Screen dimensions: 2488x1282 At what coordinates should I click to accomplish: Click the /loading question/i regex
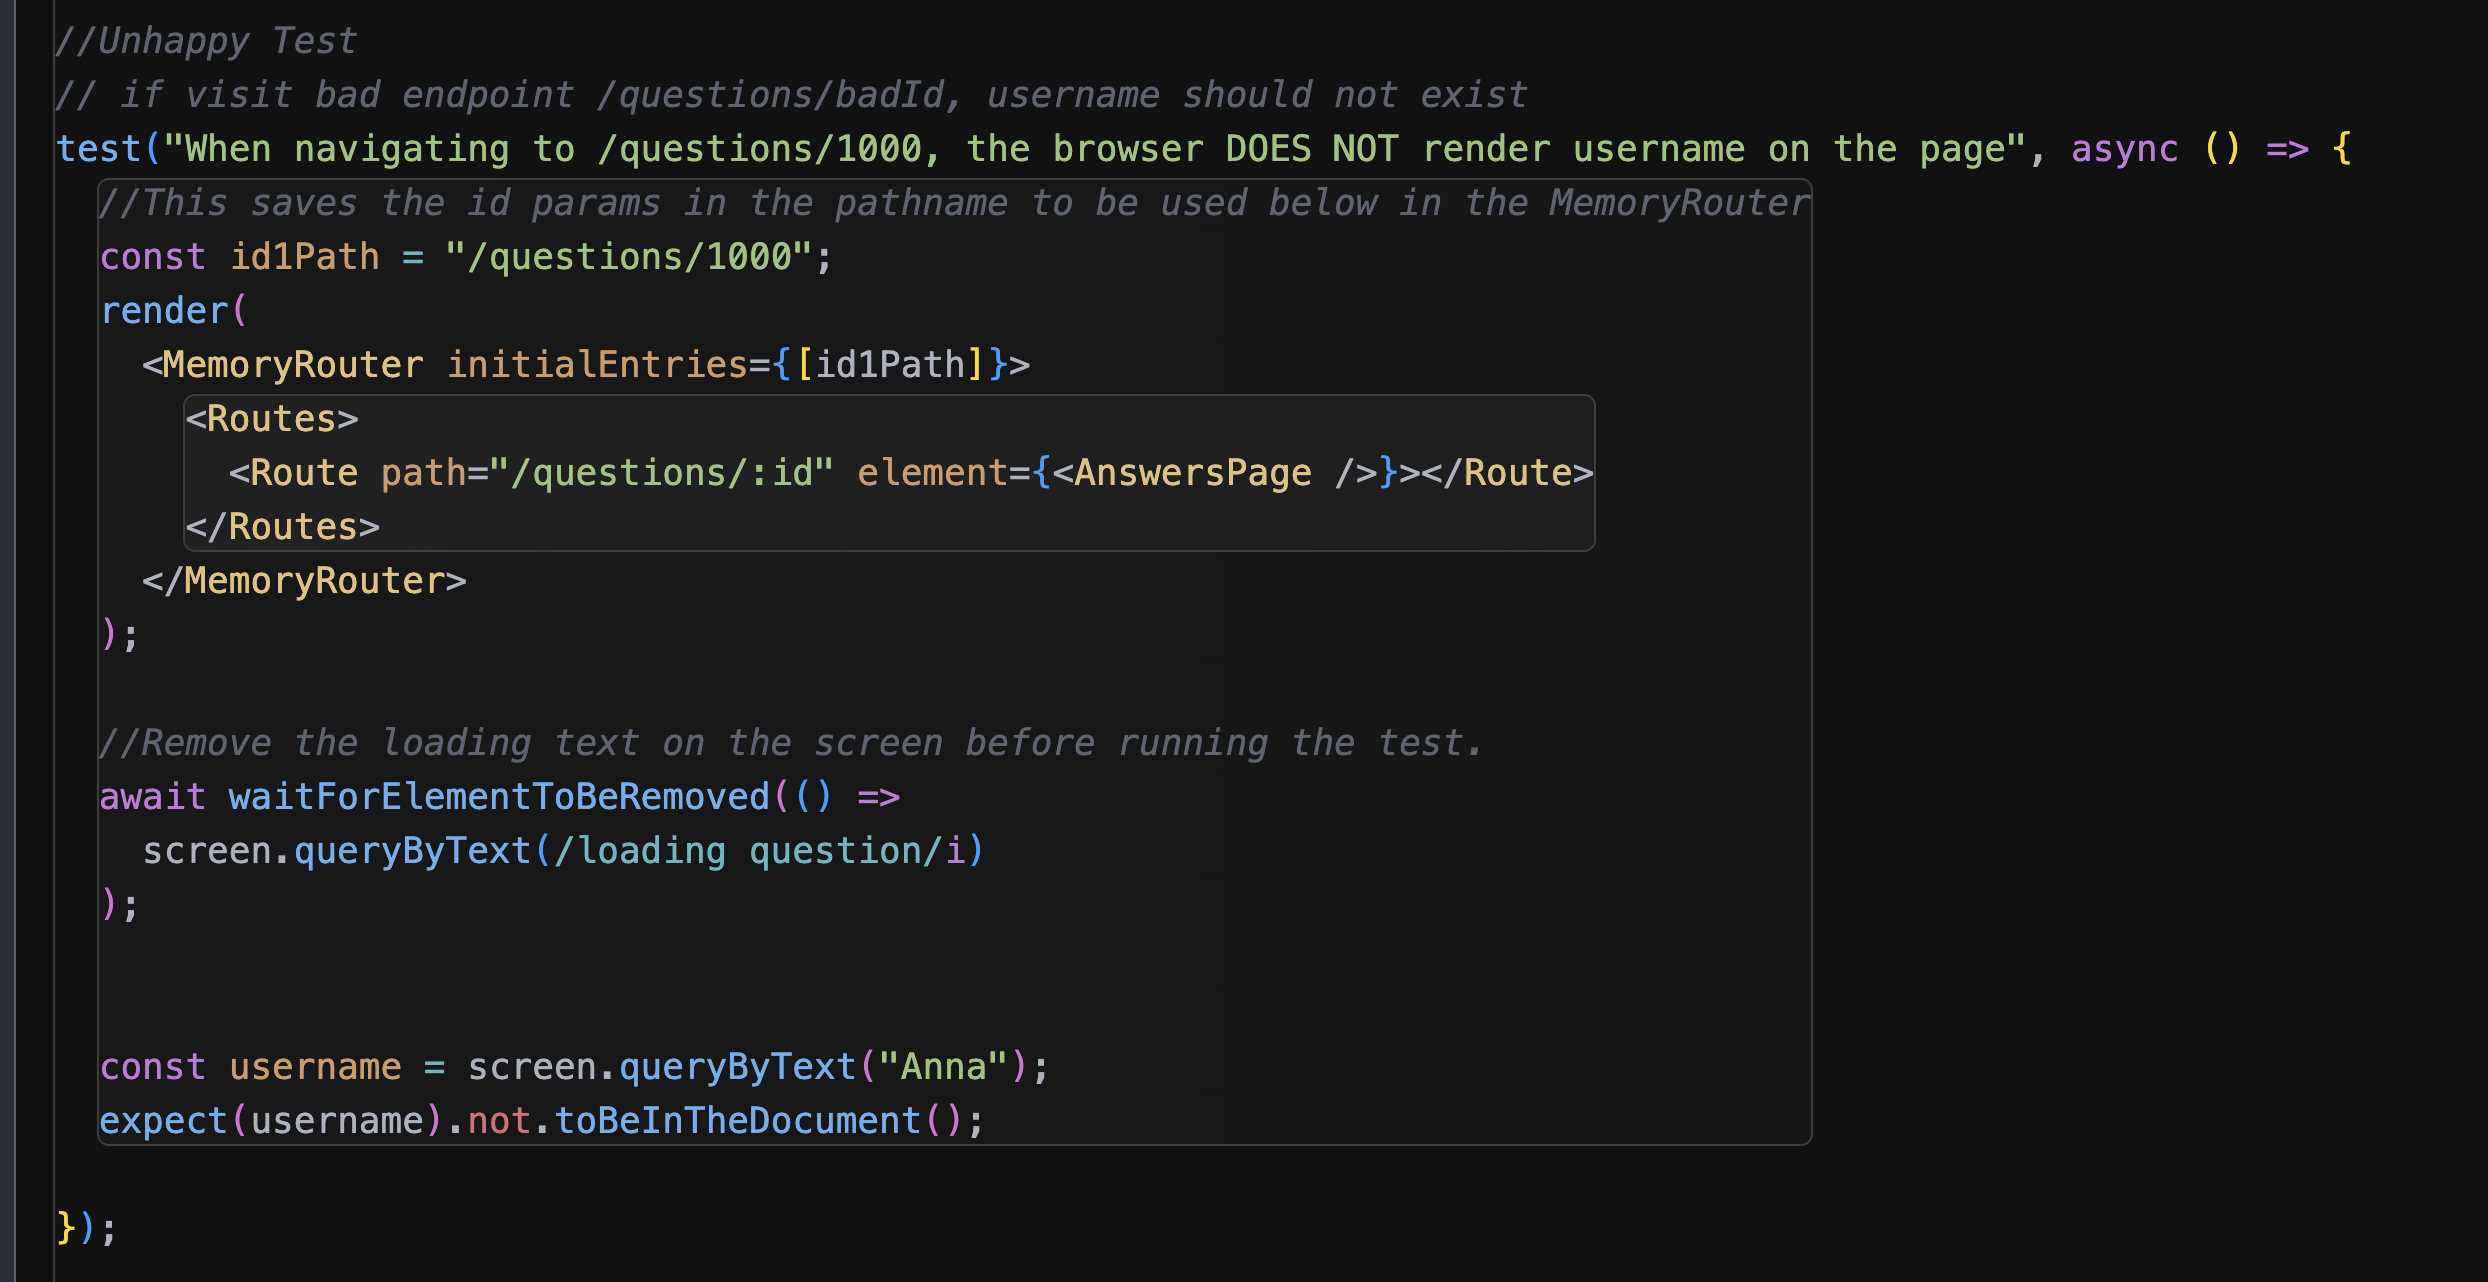click(x=759, y=851)
